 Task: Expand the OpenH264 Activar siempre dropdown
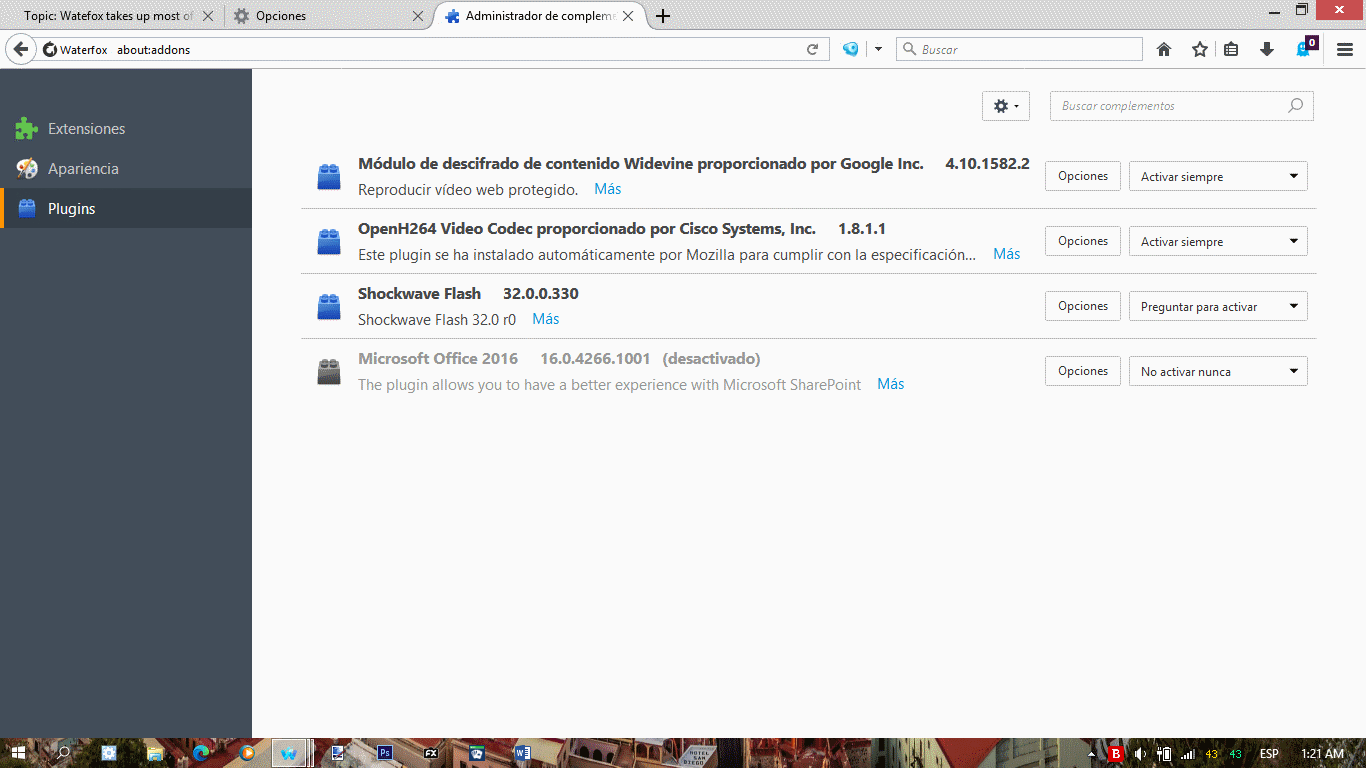coord(1218,241)
